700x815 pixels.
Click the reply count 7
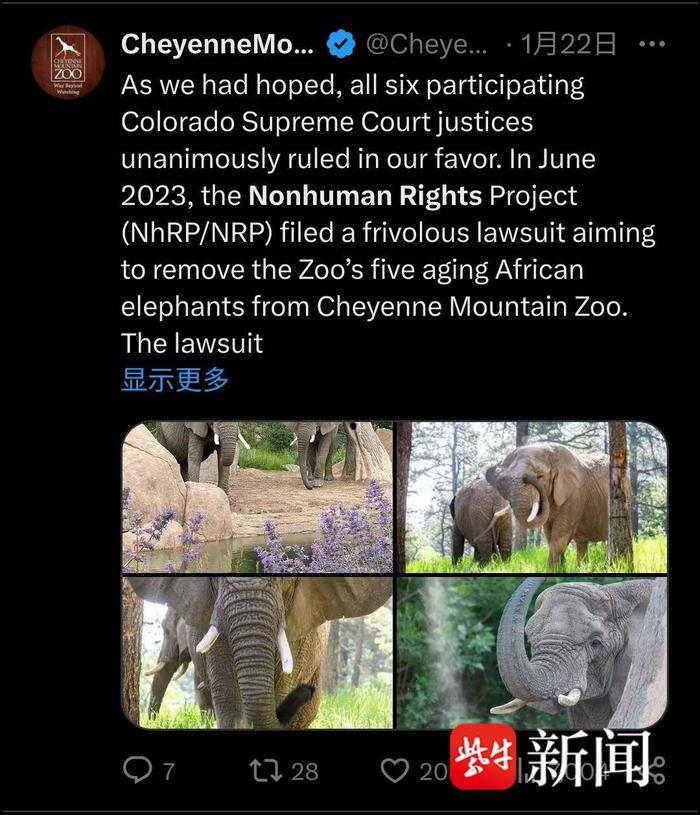click(168, 771)
